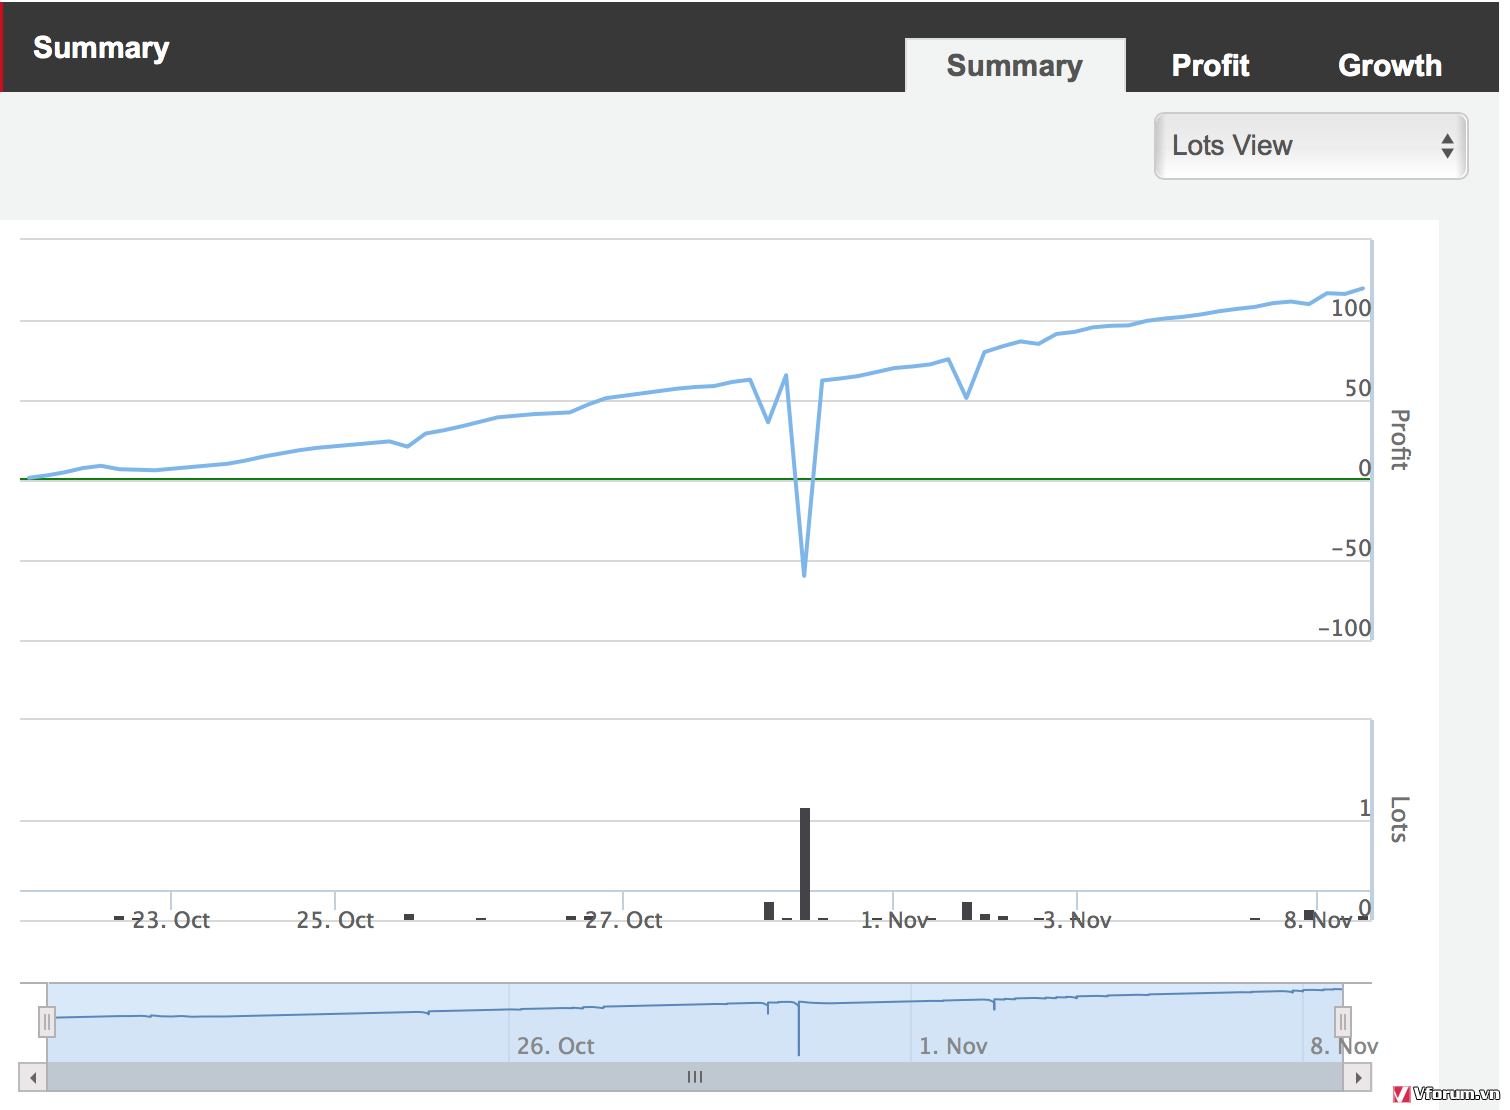Open the Growth tab
Image resolution: width=1510 pixels, height=1110 pixels.
click(1389, 66)
